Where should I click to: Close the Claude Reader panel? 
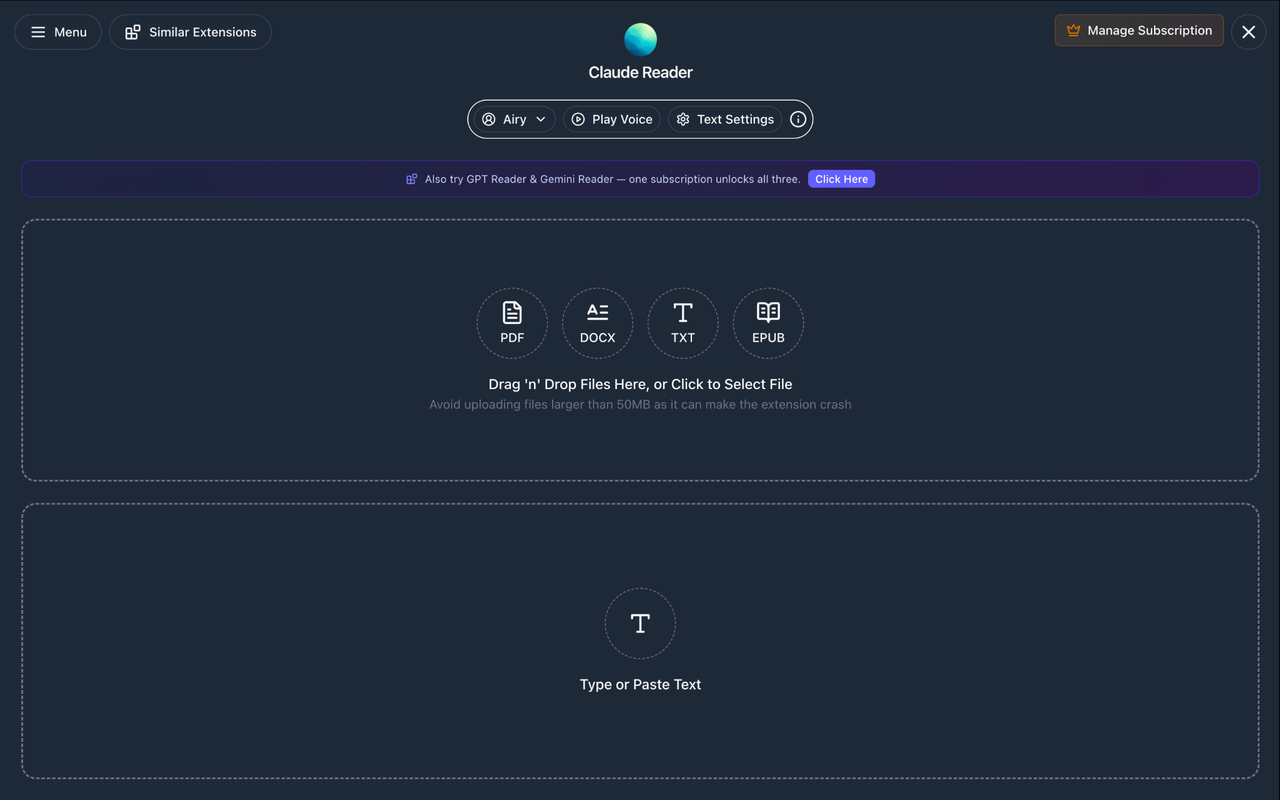[x=1248, y=32]
